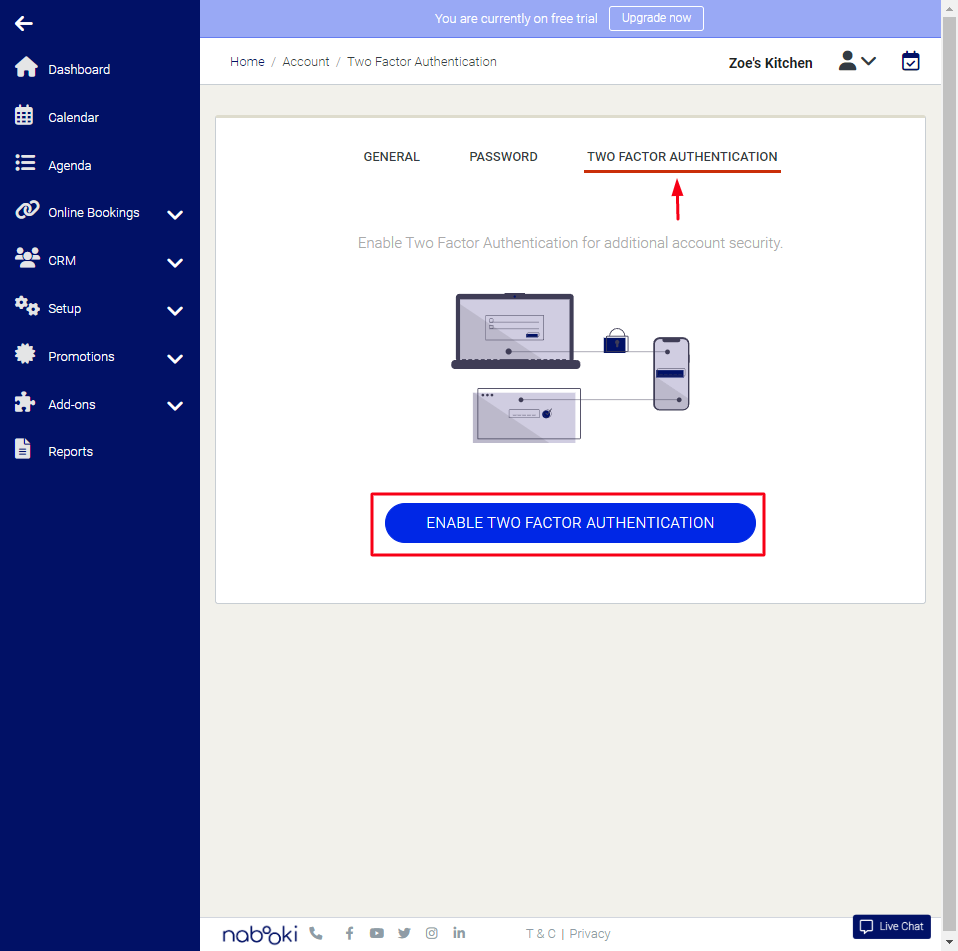
Task: Open Calendar in the sidebar
Action: [73, 117]
